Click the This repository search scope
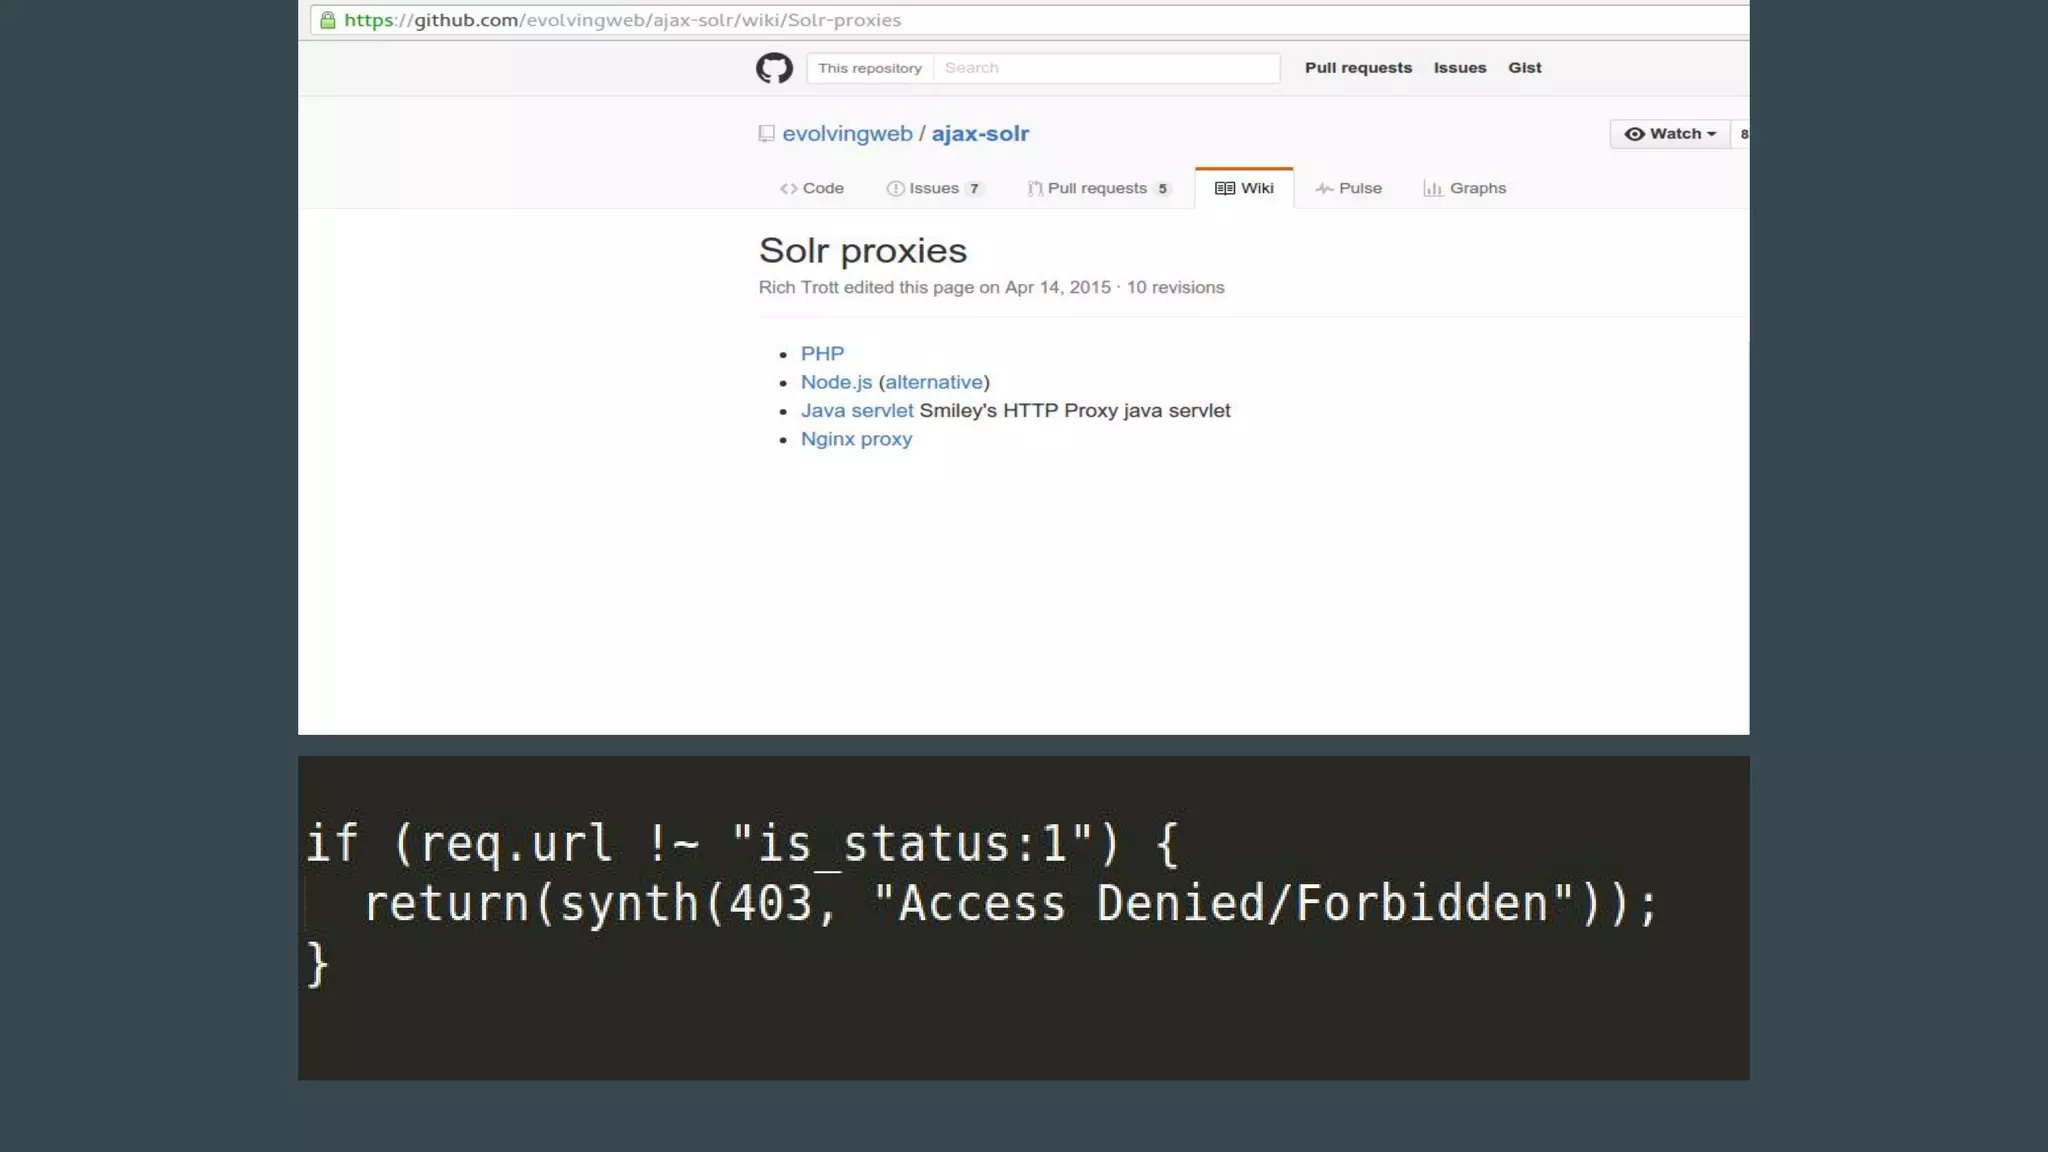This screenshot has height=1152, width=2048. [x=869, y=68]
